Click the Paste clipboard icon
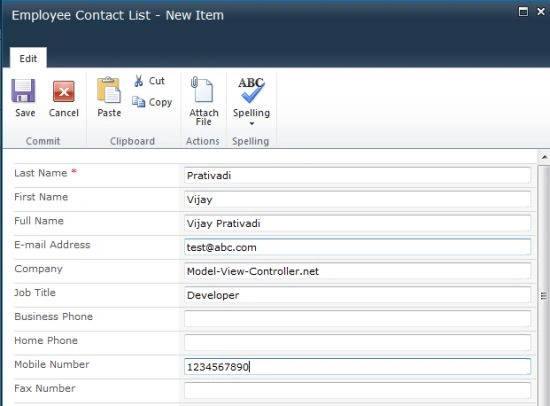The image size is (550, 406). click(109, 90)
